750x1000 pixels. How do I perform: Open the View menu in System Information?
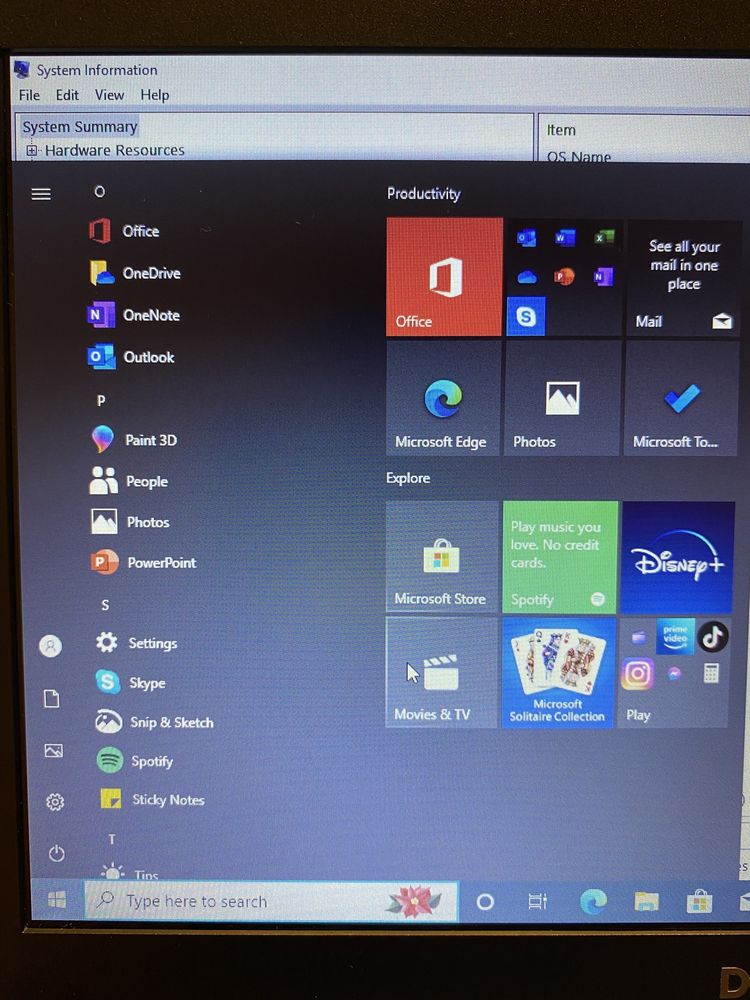click(109, 95)
